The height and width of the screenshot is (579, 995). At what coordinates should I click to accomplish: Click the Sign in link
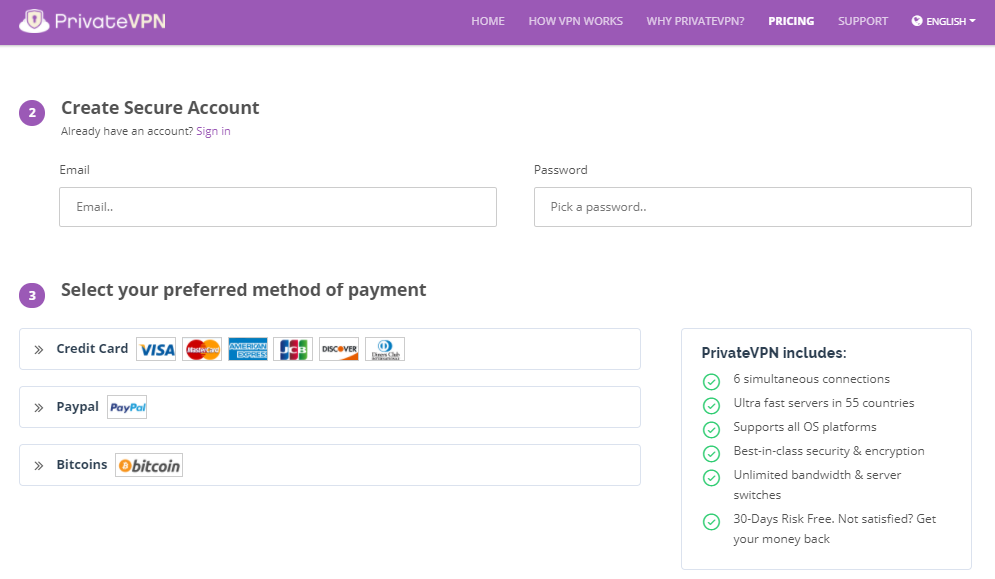213,131
